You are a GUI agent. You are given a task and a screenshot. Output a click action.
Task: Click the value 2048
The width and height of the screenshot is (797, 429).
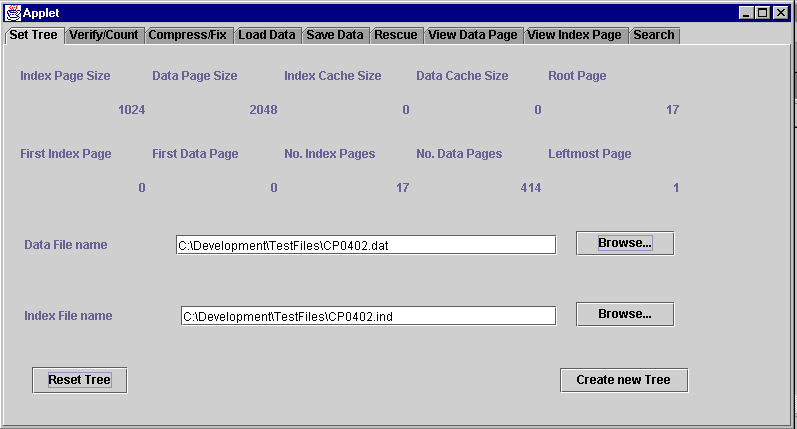[x=263, y=110]
